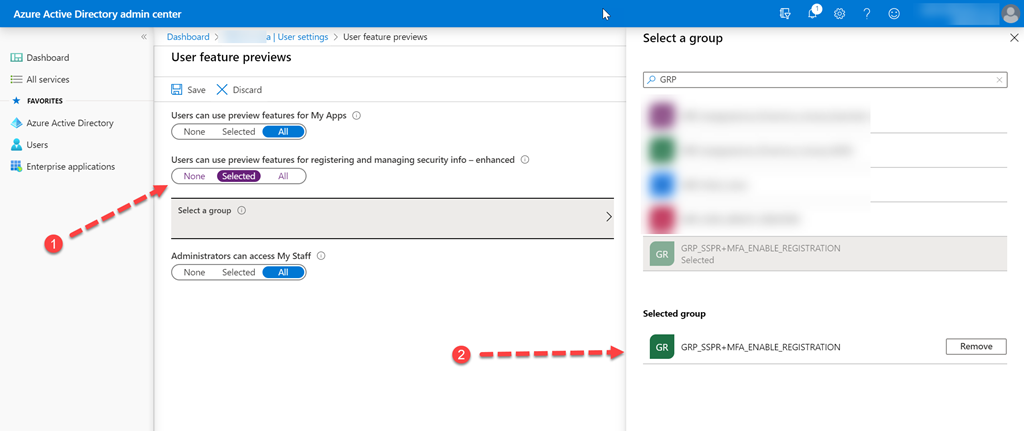Select the blurred green group result
Image resolution: width=1024 pixels, height=431 pixels.
tap(824, 150)
